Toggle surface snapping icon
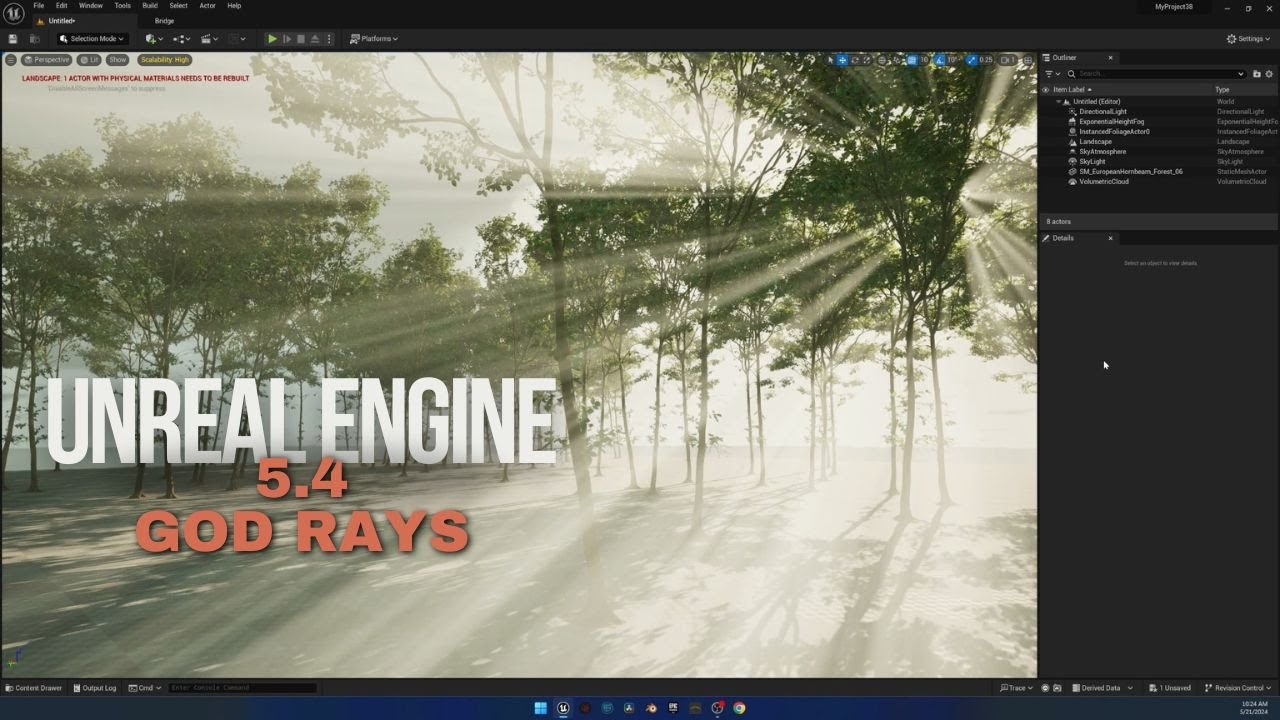The height and width of the screenshot is (720, 1280). [x=897, y=60]
